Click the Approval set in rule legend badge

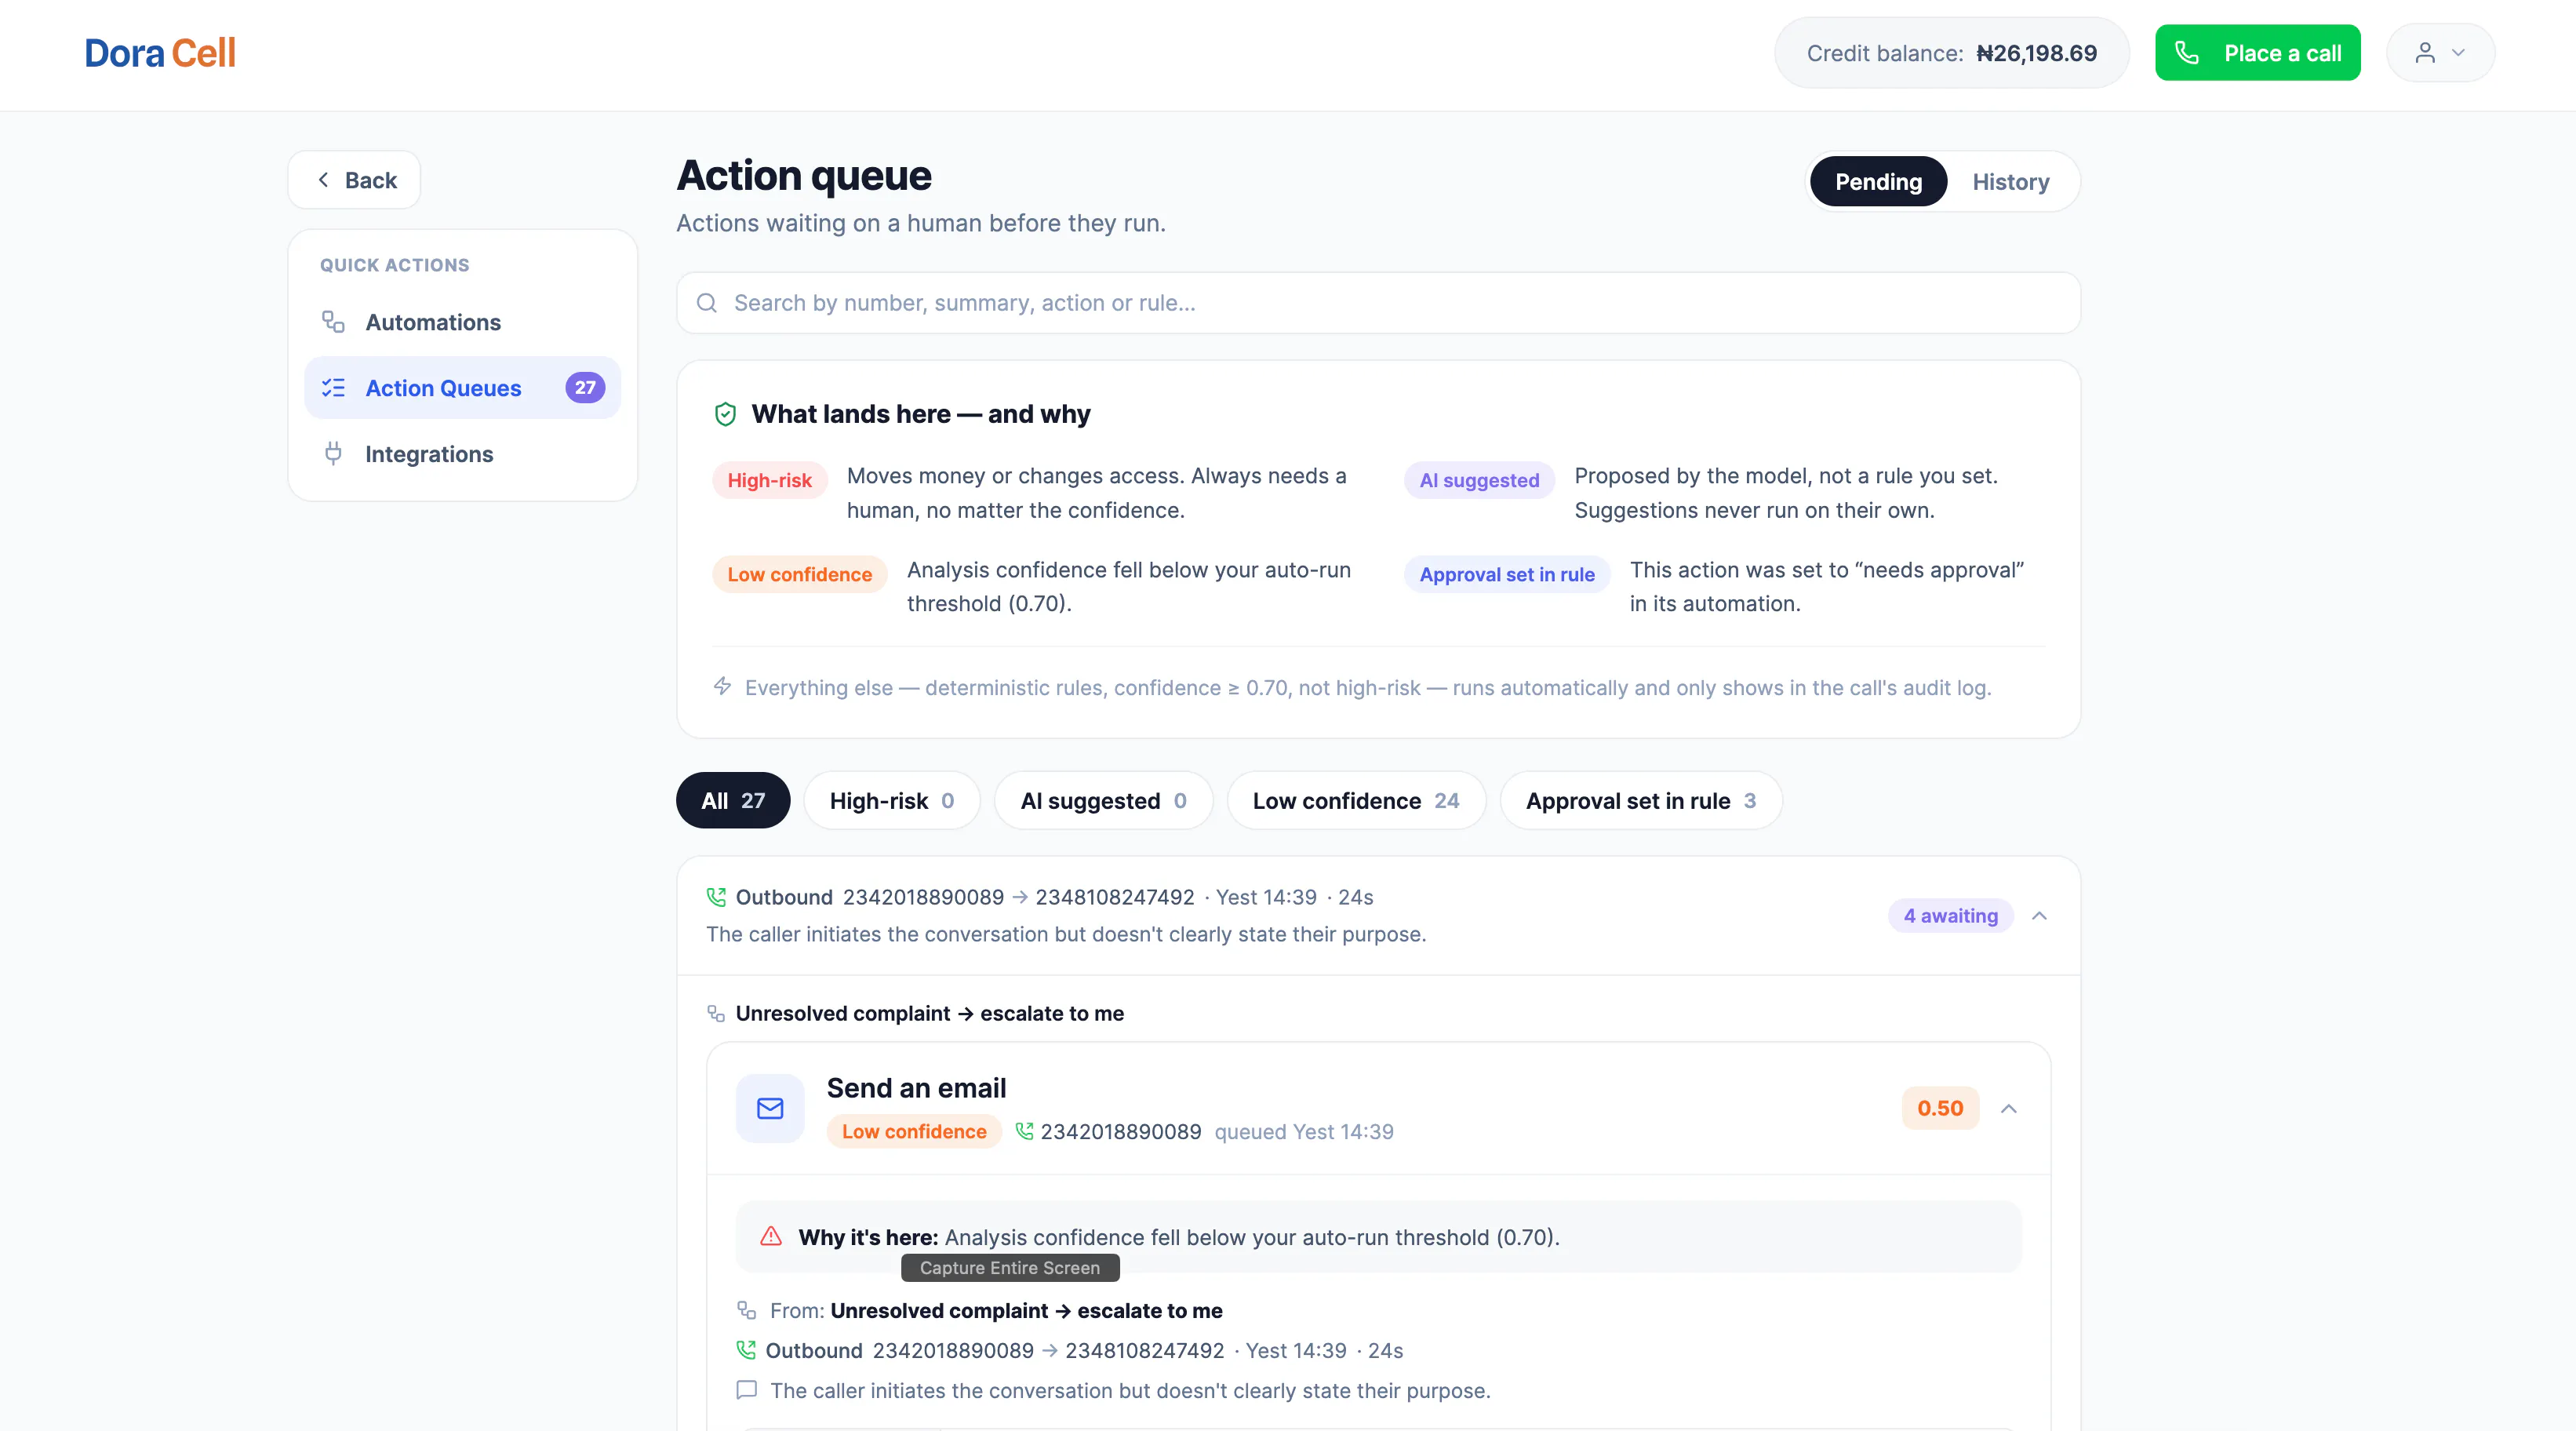click(1506, 574)
